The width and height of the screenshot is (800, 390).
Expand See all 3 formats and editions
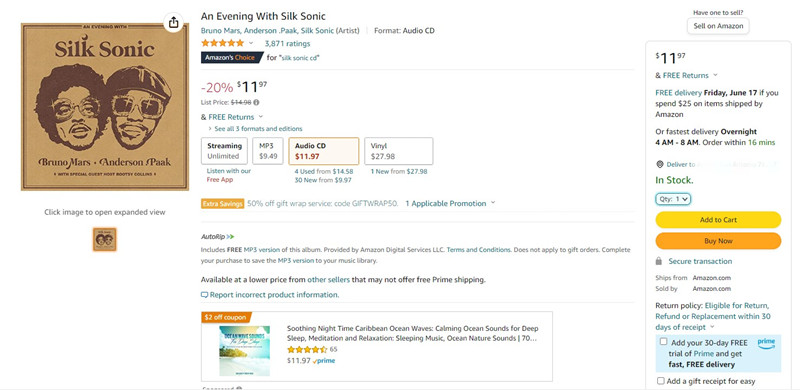[x=255, y=129]
